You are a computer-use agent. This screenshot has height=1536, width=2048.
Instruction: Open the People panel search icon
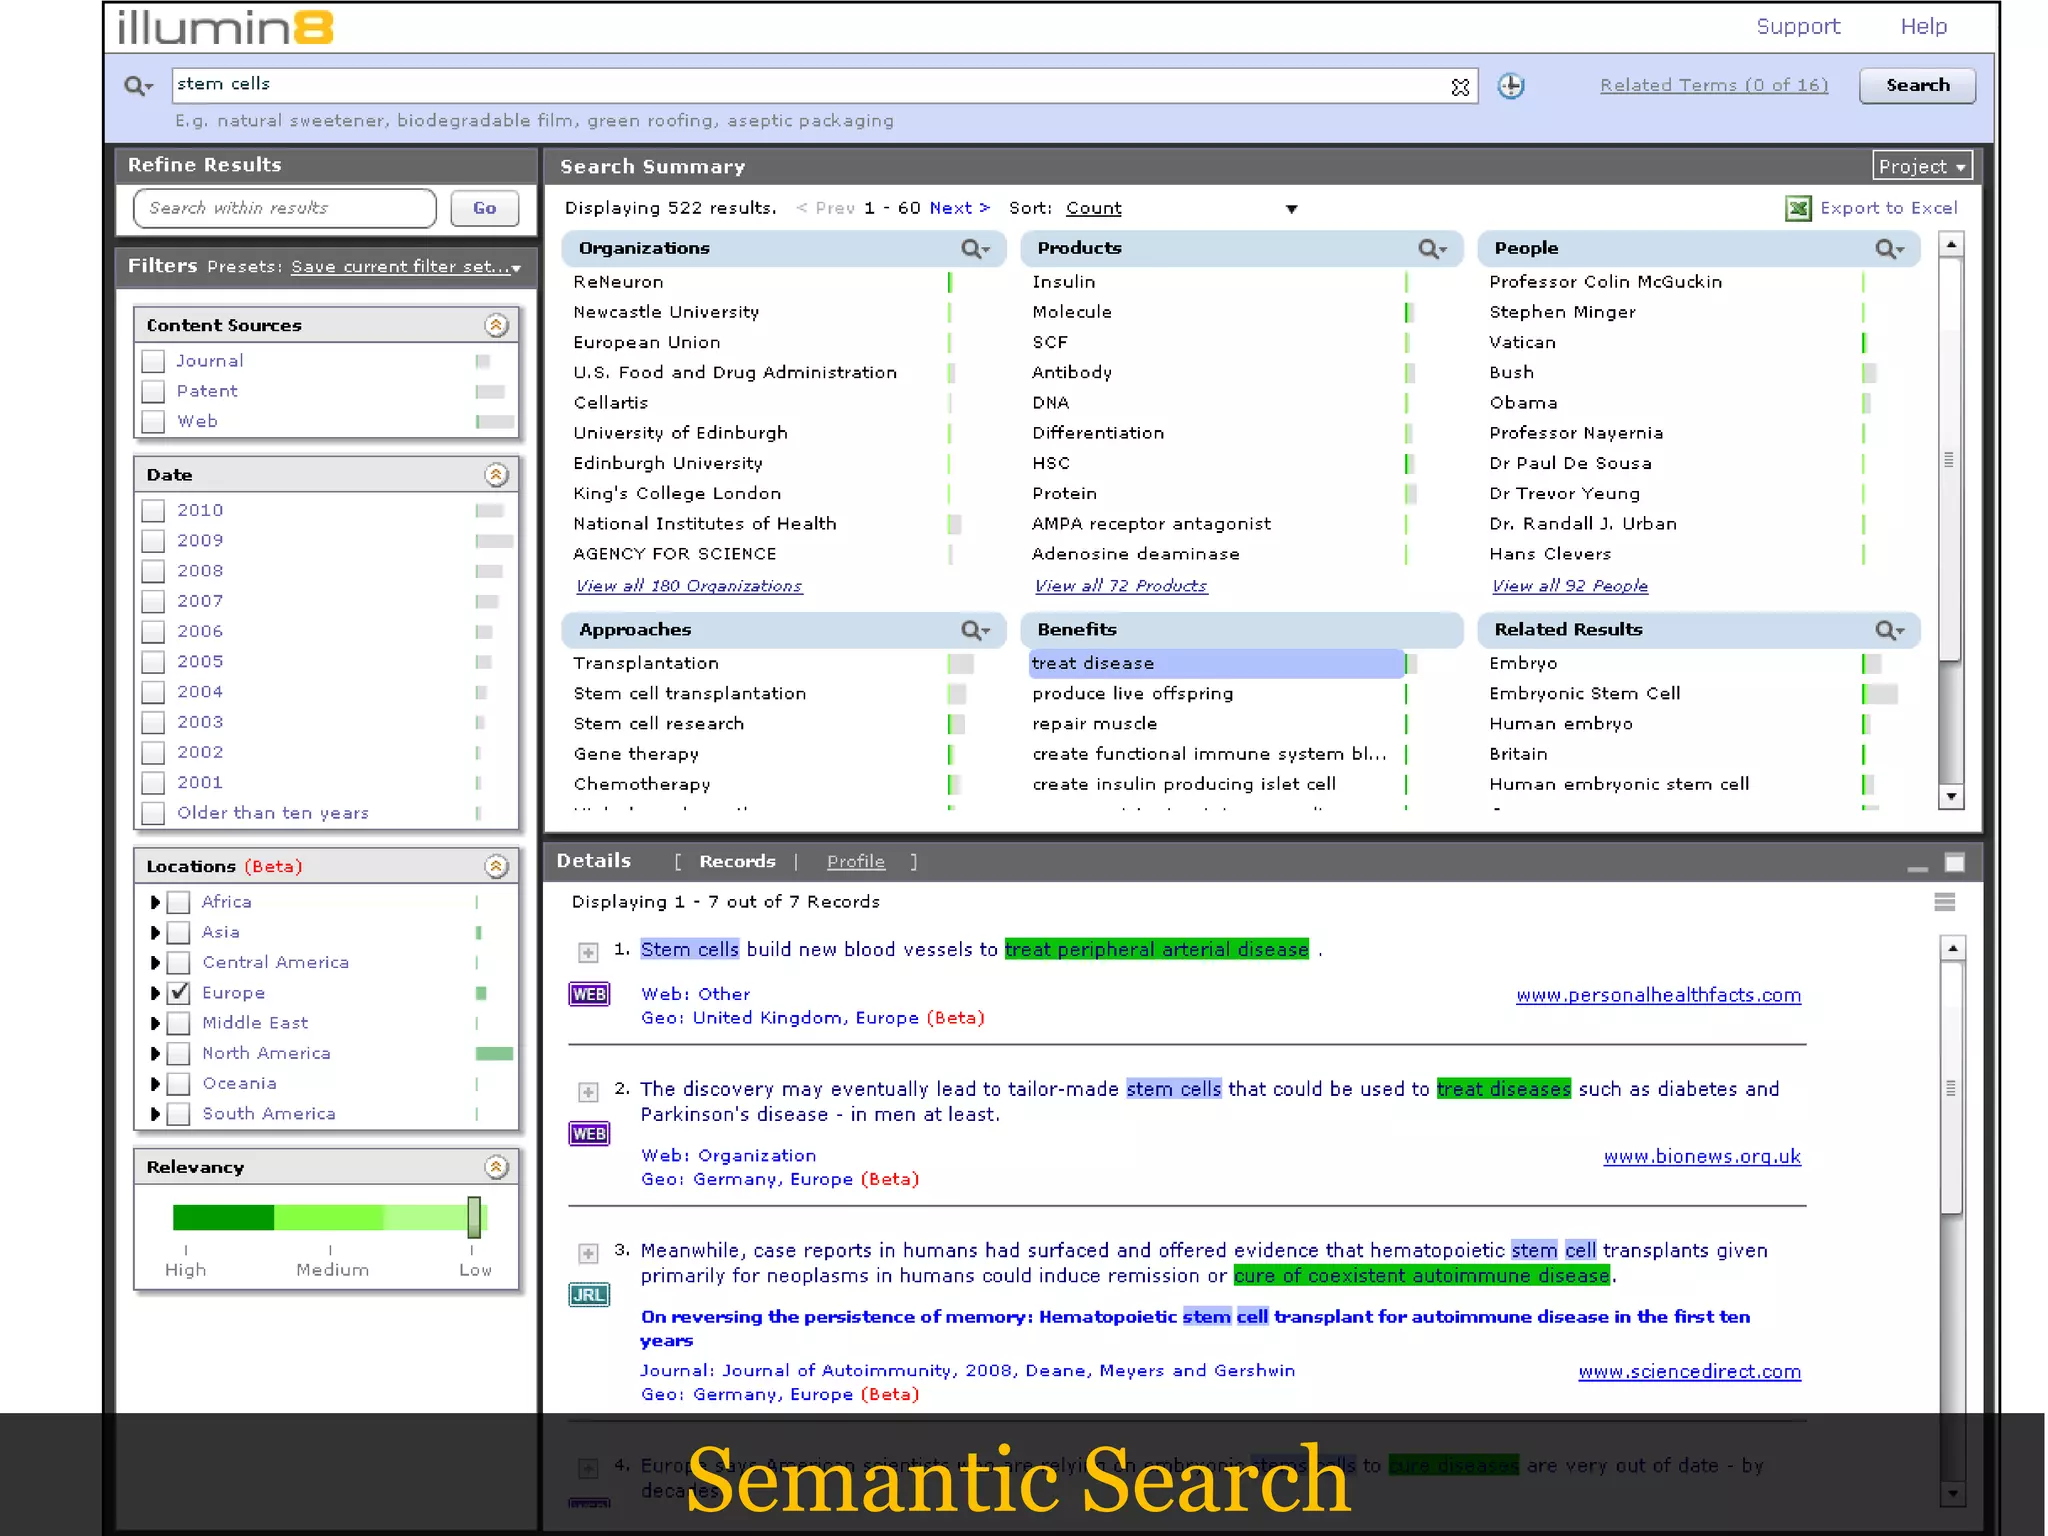click(1890, 249)
